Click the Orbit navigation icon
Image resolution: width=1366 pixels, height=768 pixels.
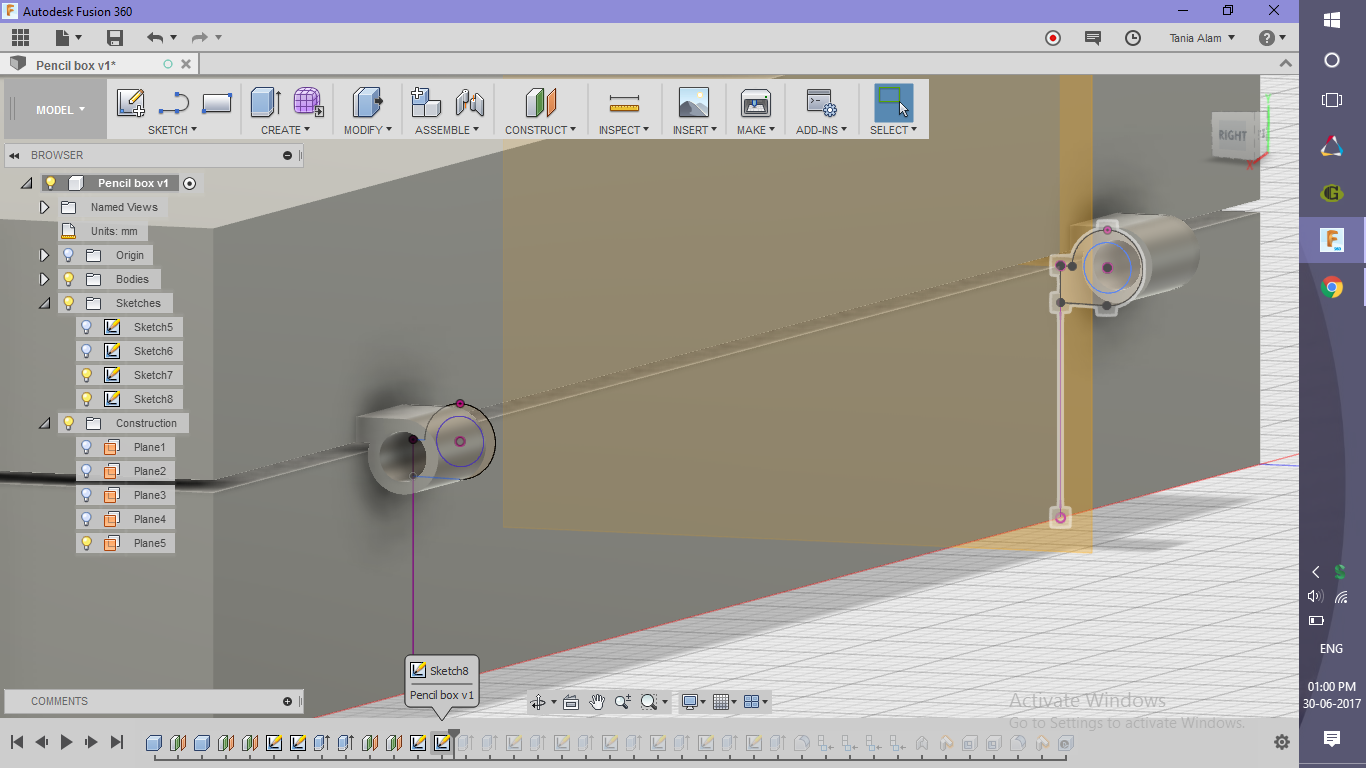538,702
